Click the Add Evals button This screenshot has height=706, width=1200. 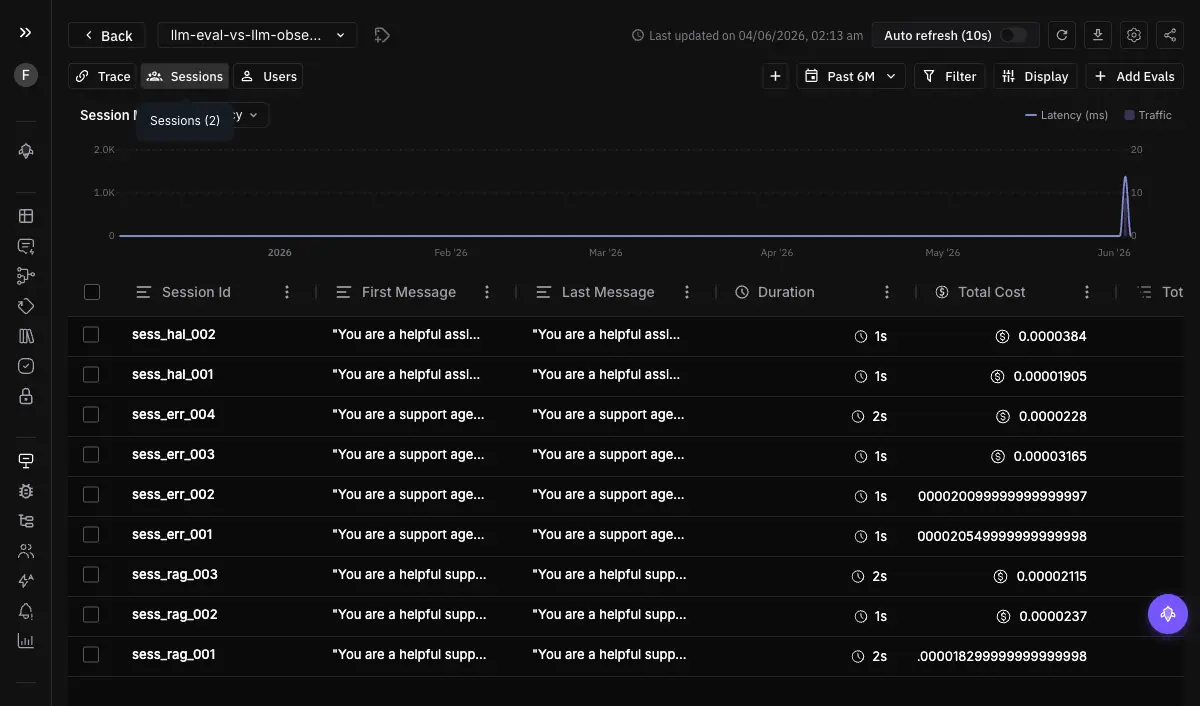pyautogui.click(x=1134, y=76)
